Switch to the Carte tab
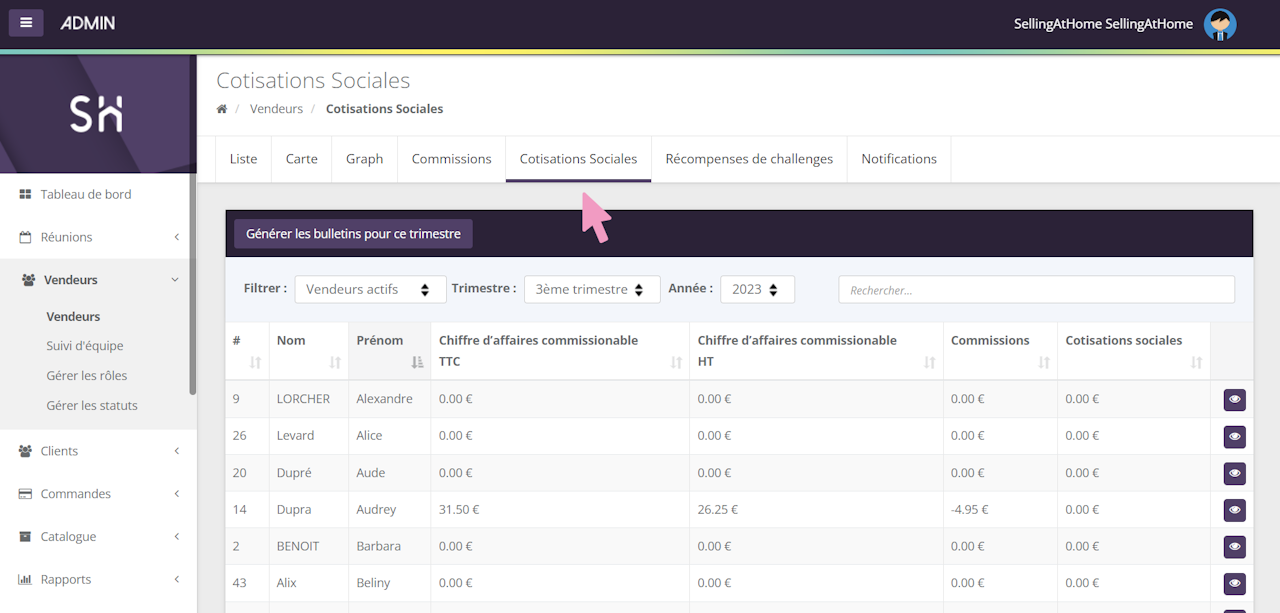Screen dimensions: 1280x613 (302, 159)
